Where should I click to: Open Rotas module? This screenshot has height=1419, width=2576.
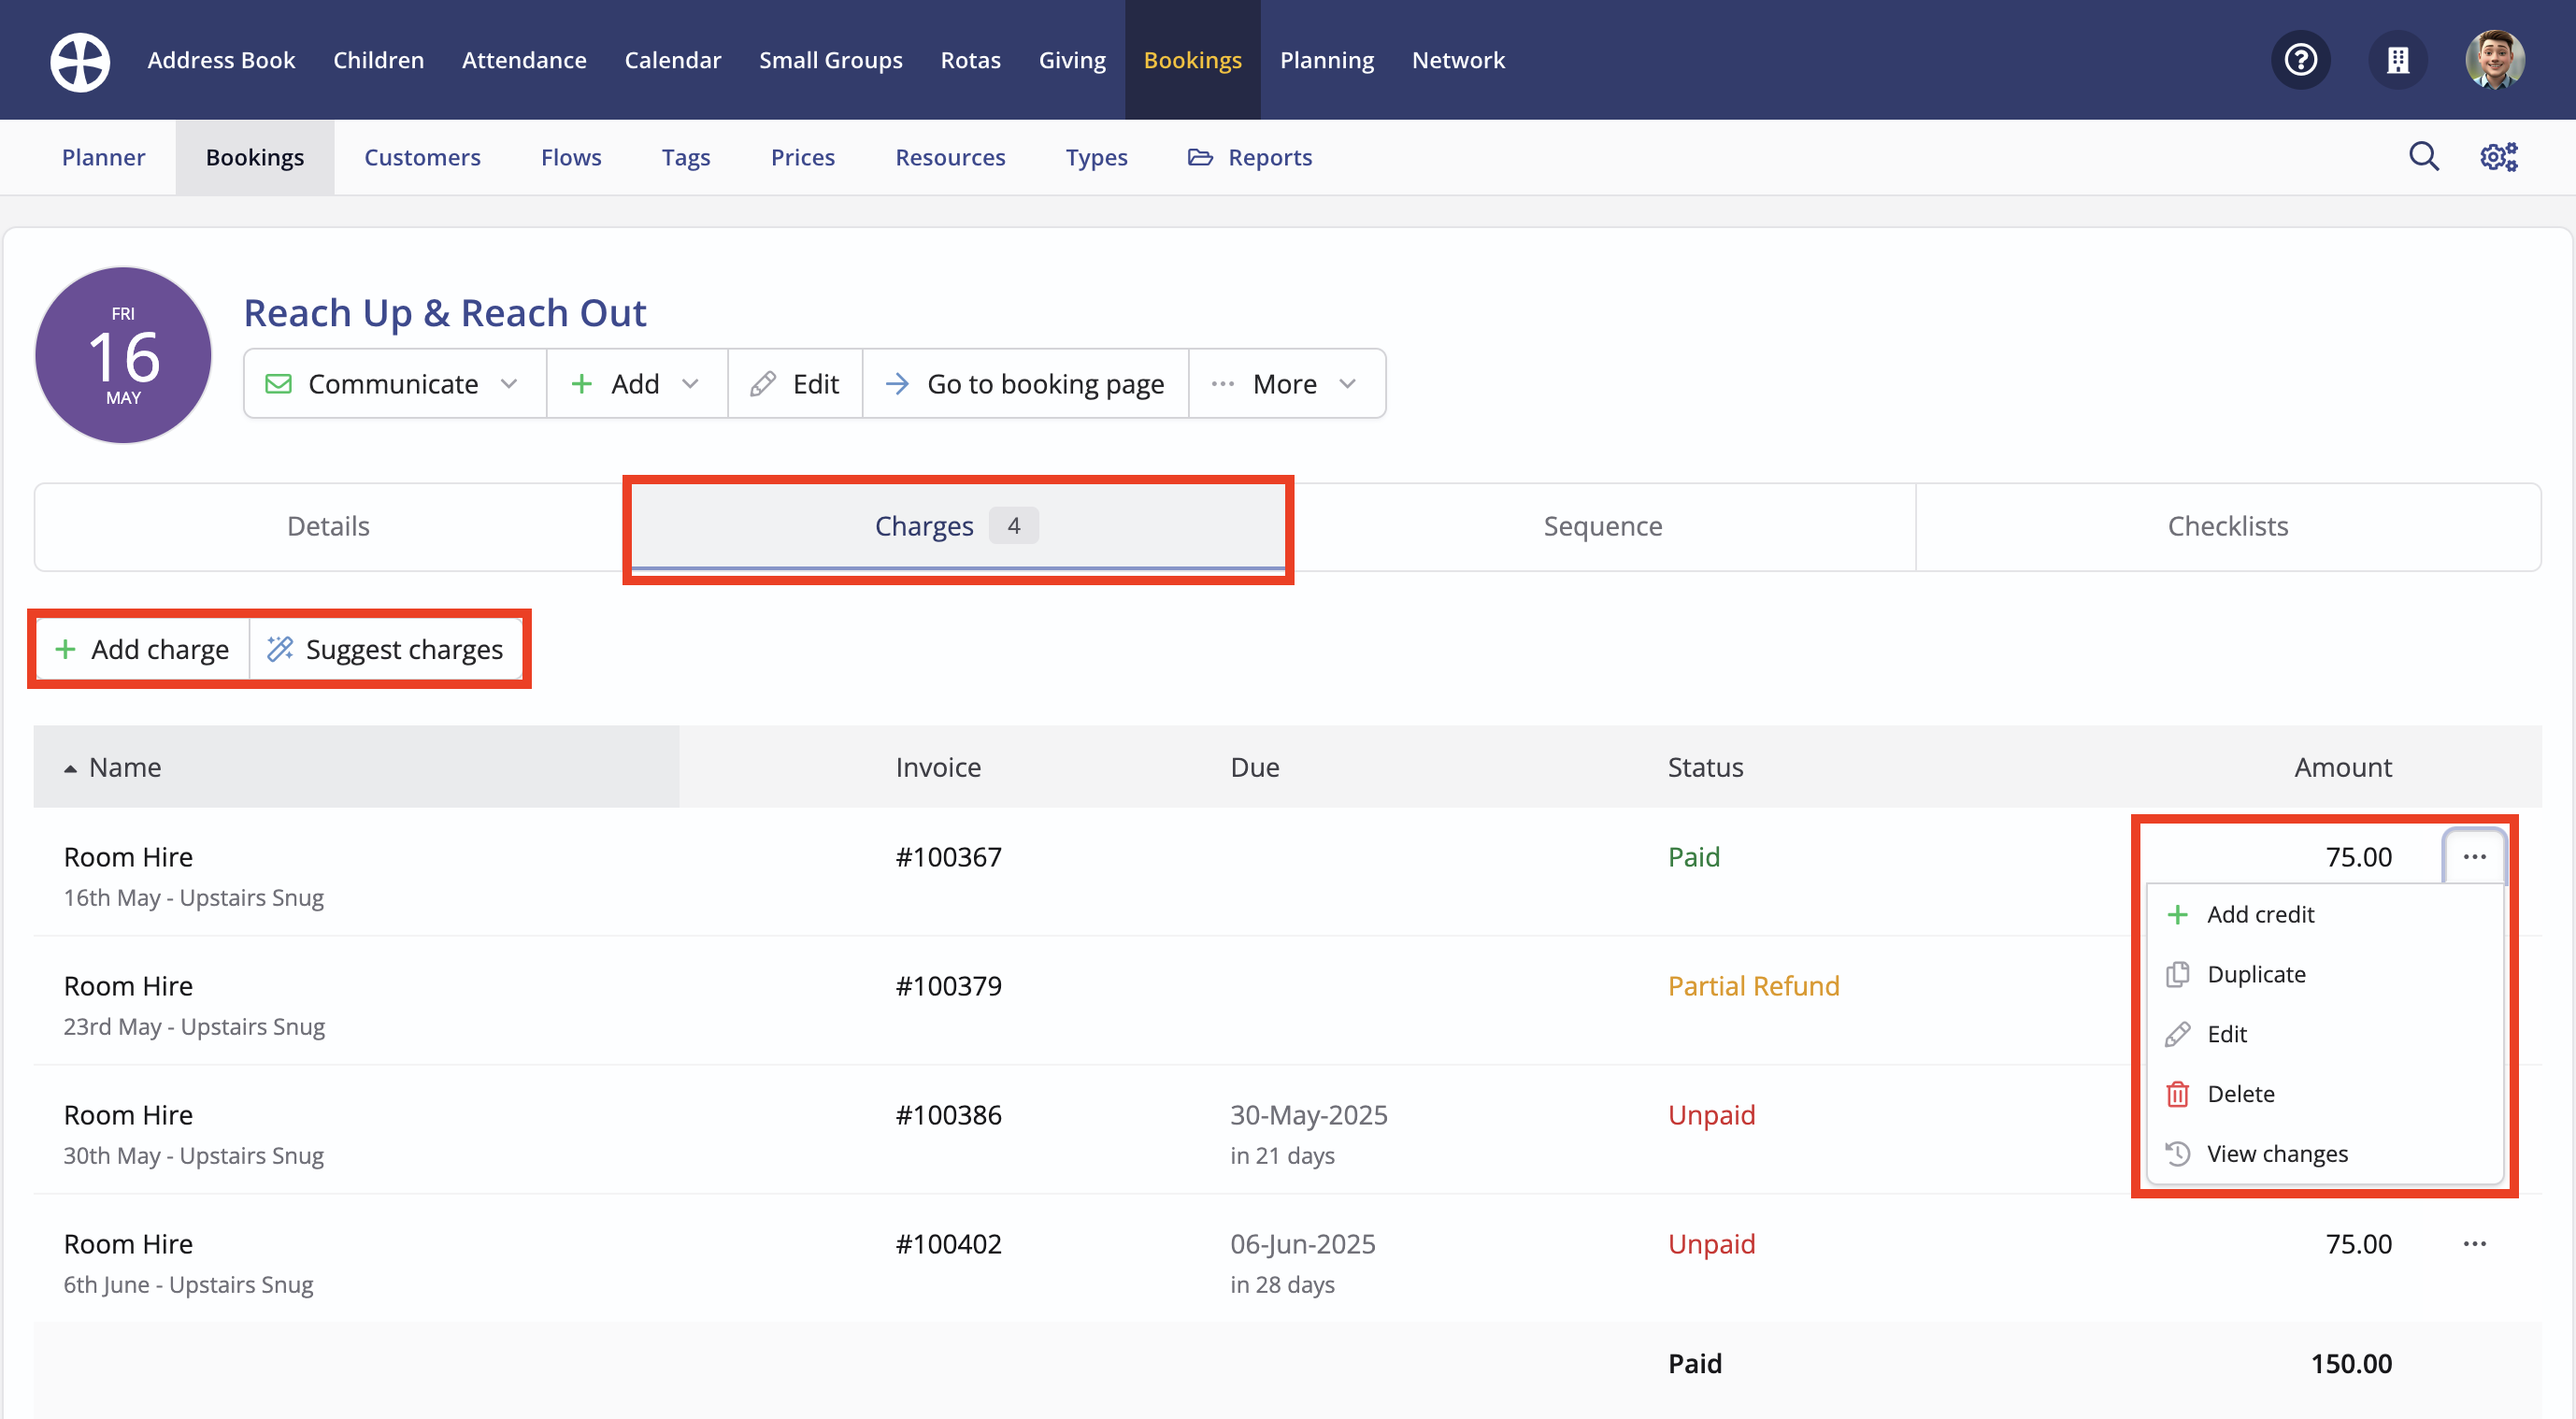[x=970, y=60]
